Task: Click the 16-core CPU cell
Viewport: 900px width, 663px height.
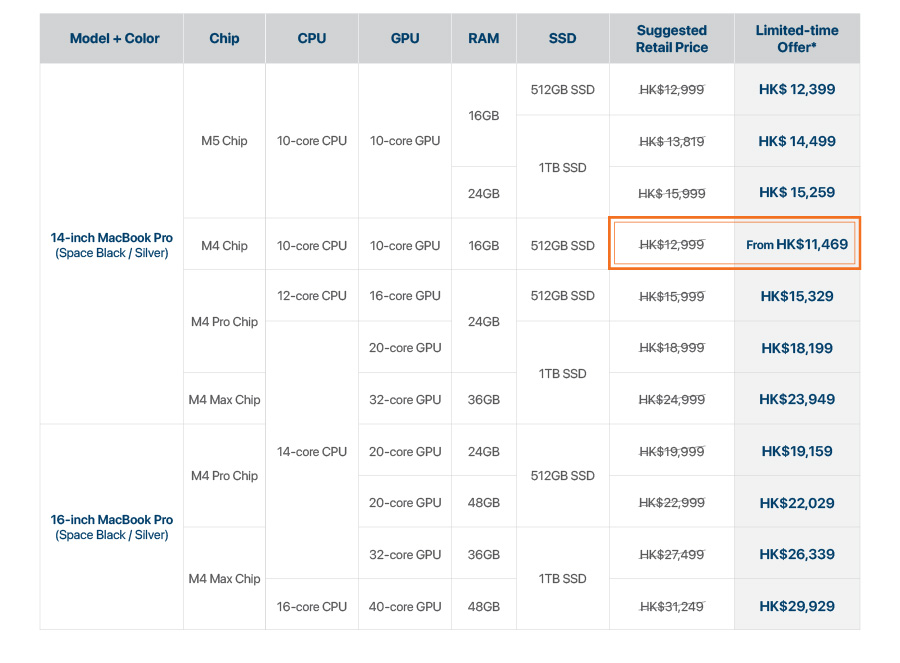Action: (x=312, y=606)
